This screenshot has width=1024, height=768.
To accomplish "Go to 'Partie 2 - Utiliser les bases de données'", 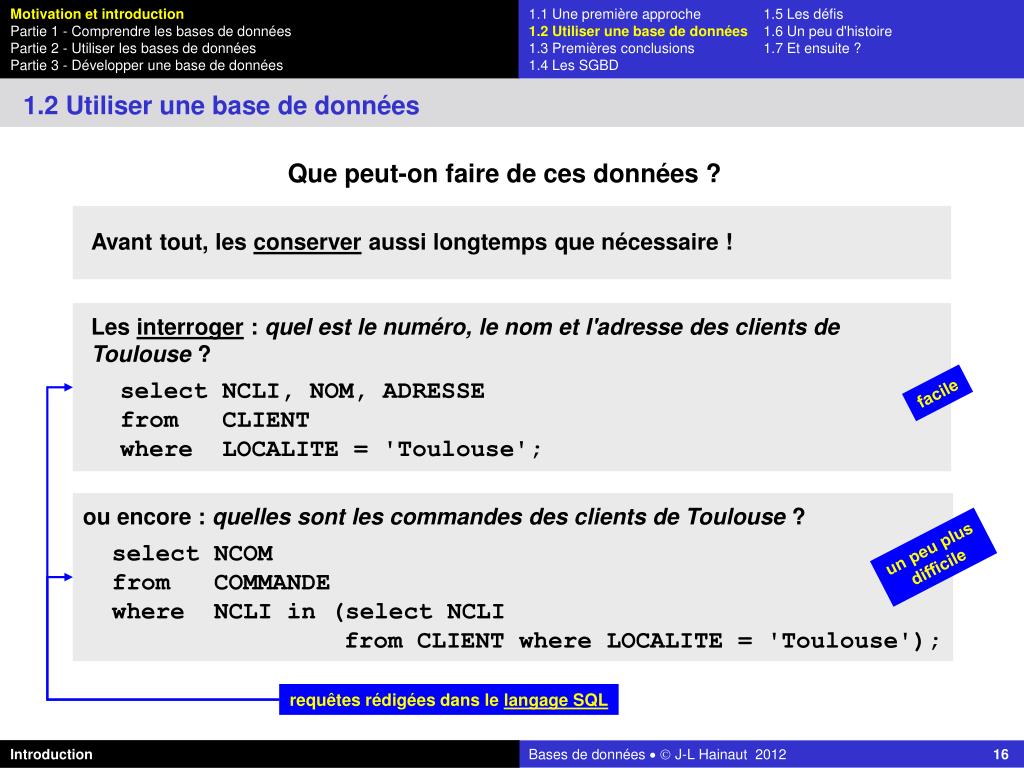I will click(x=133, y=48).
